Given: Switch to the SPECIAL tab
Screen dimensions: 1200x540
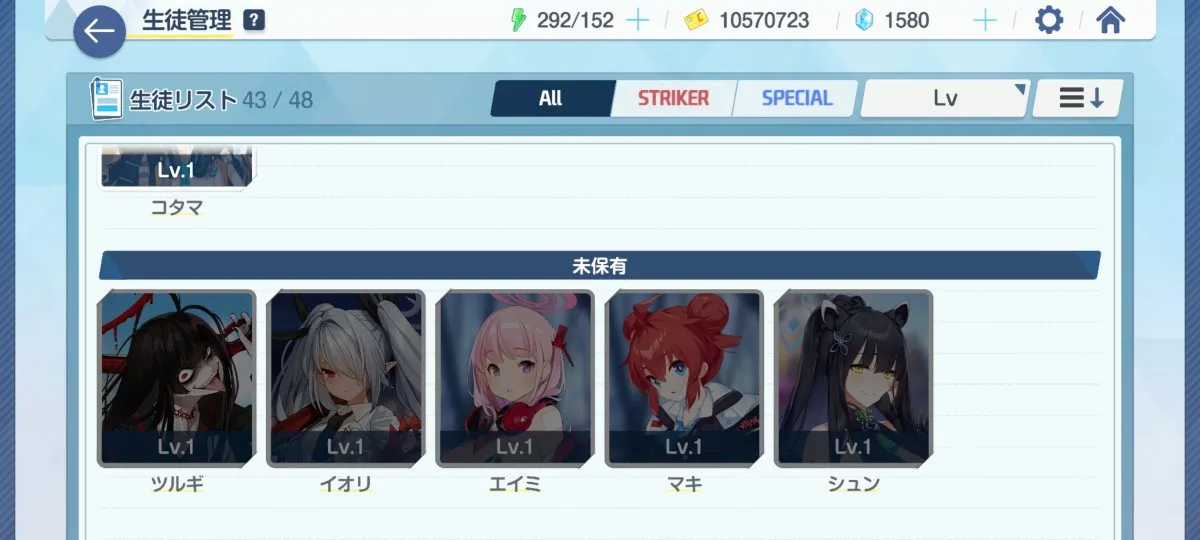Looking at the screenshot, I should (x=796, y=98).
